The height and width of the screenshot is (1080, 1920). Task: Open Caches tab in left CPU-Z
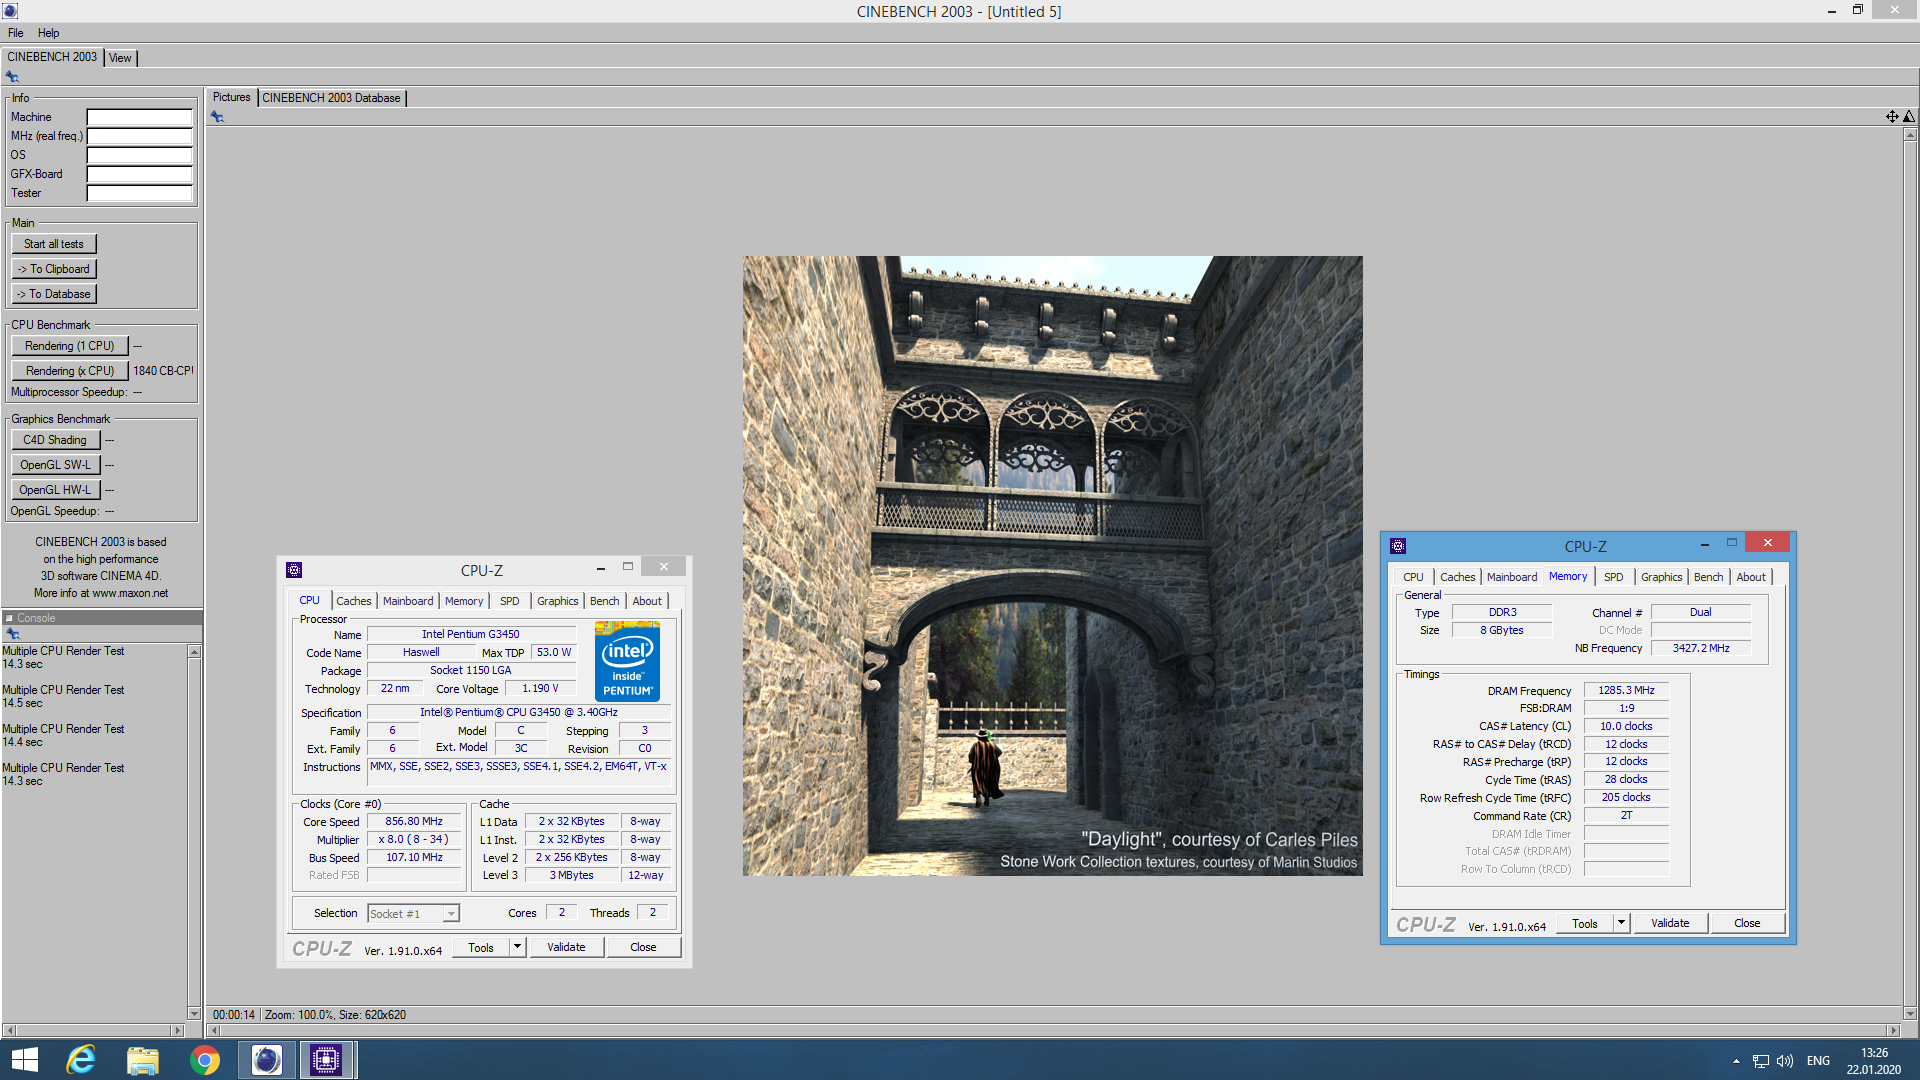tap(354, 601)
